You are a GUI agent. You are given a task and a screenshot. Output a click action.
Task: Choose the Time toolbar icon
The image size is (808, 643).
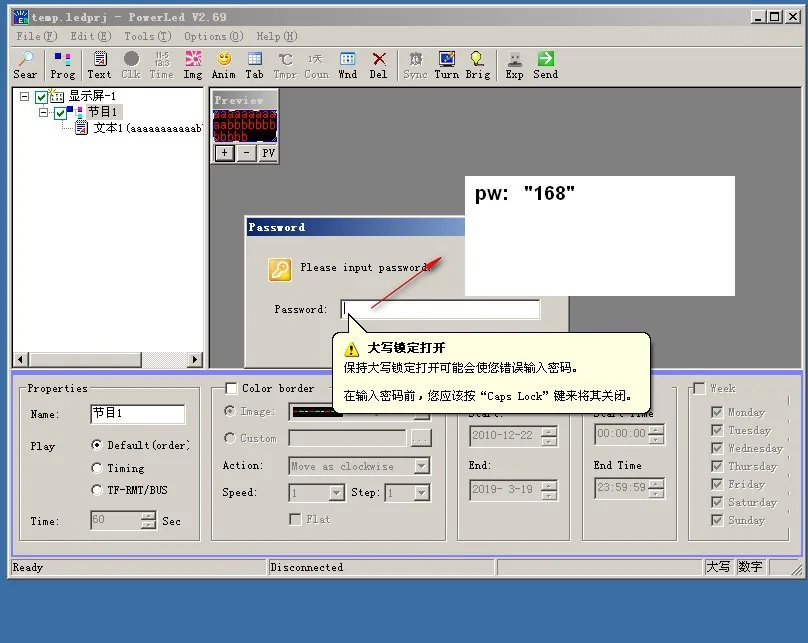(x=162, y=65)
